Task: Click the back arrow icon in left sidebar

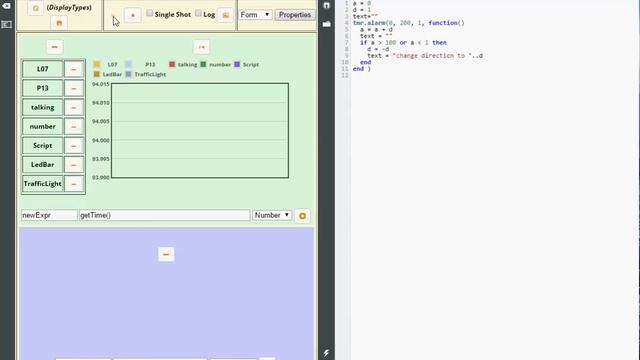Action: coord(7,5)
